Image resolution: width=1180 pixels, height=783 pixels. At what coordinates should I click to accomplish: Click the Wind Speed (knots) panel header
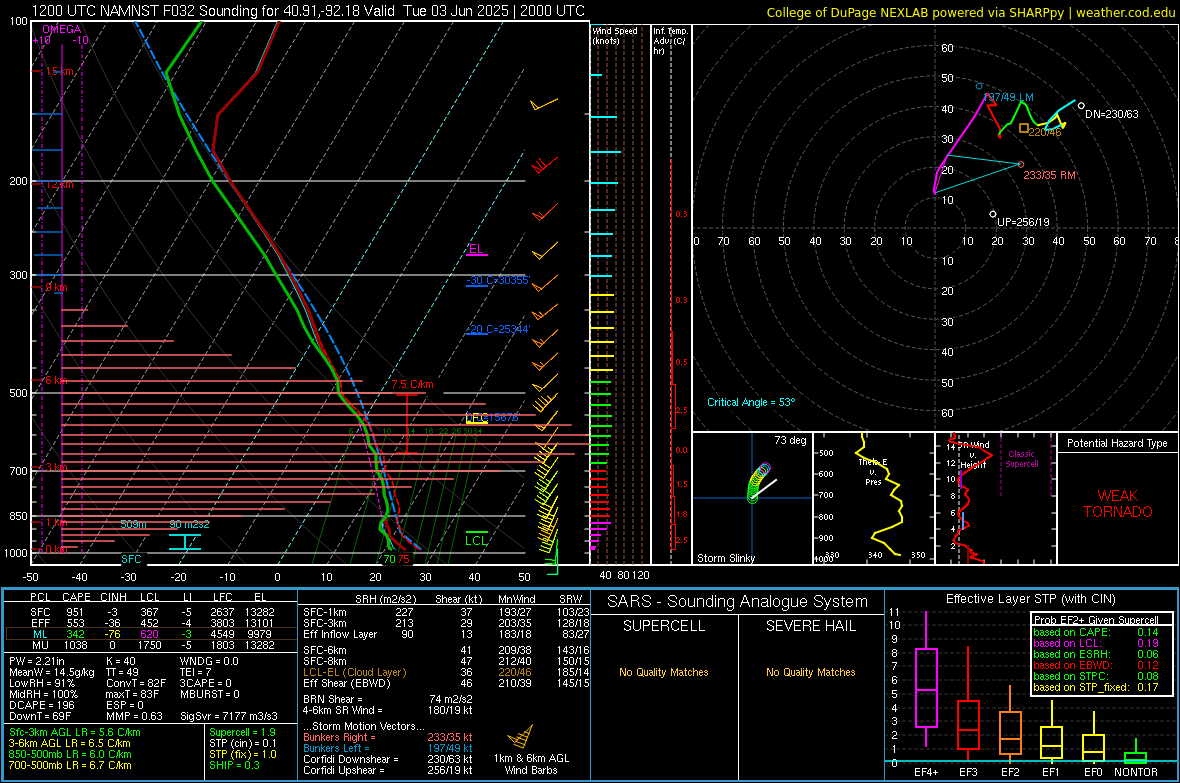pyautogui.click(x=615, y=35)
